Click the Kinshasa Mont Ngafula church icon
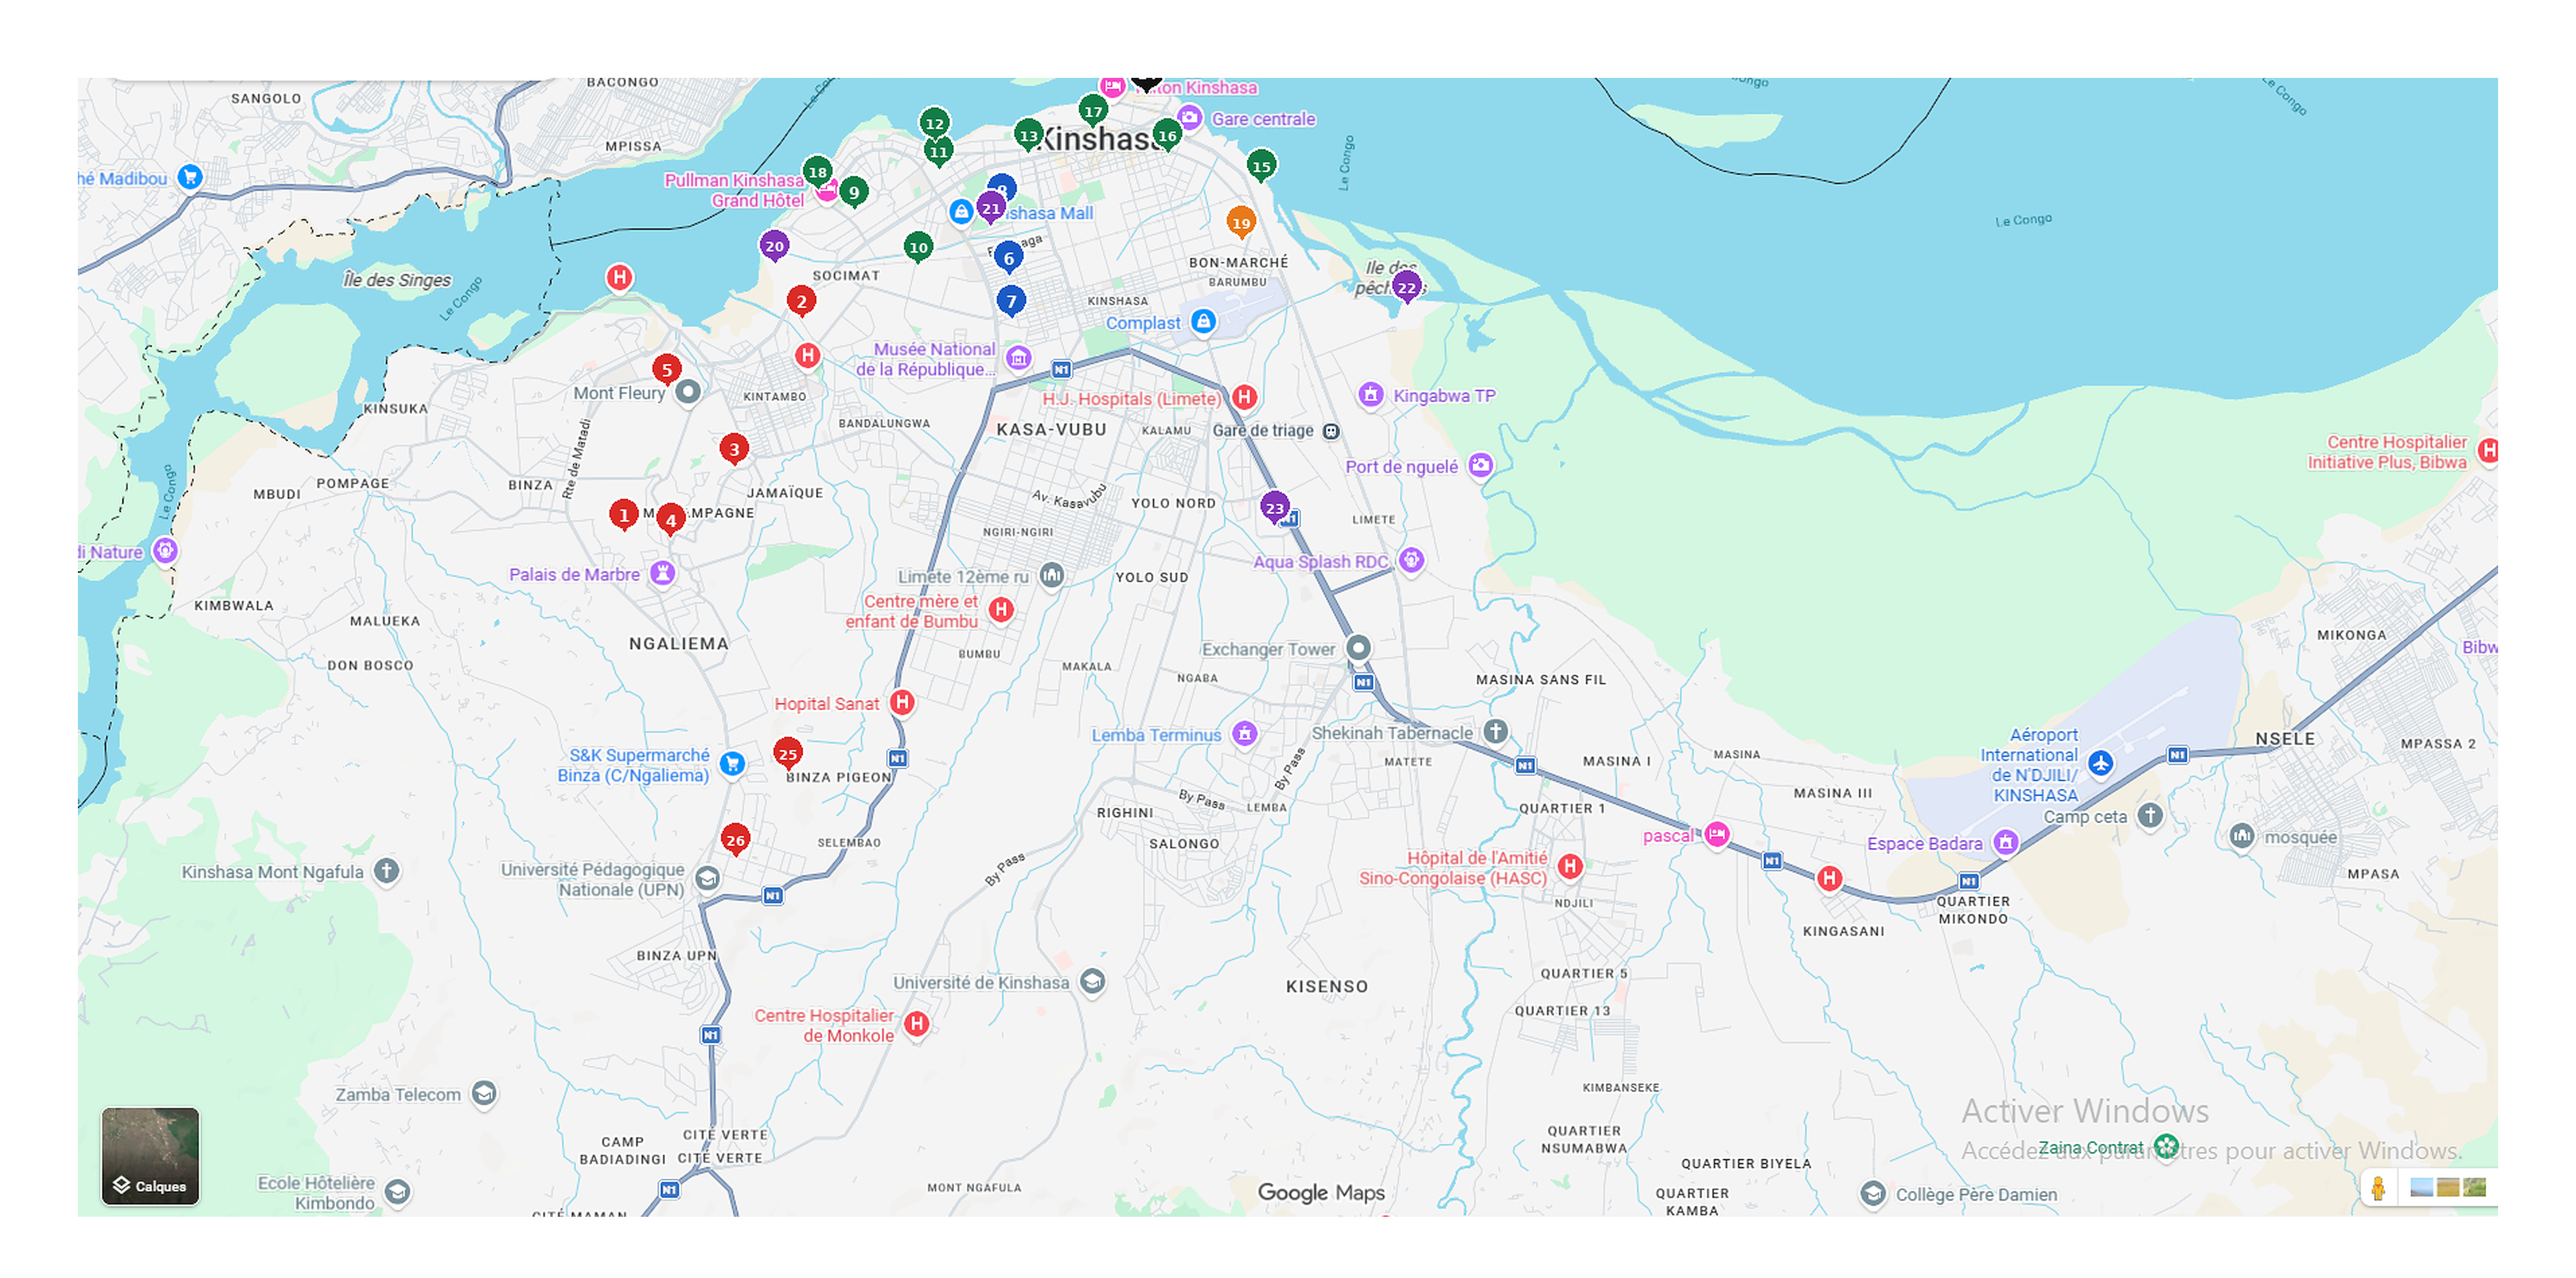This screenshot has height=1278, width=2576. click(x=387, y=871)
